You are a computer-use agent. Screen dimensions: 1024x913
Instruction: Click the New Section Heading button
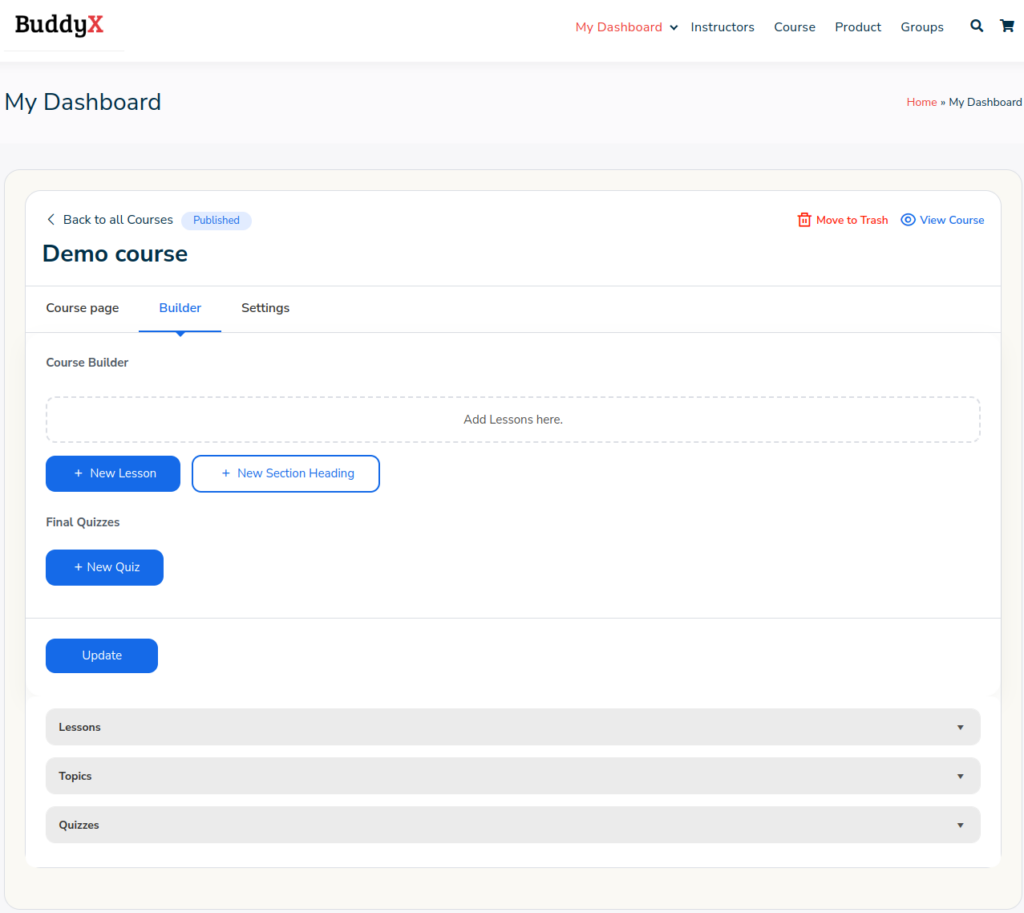(x=285, y=473)
